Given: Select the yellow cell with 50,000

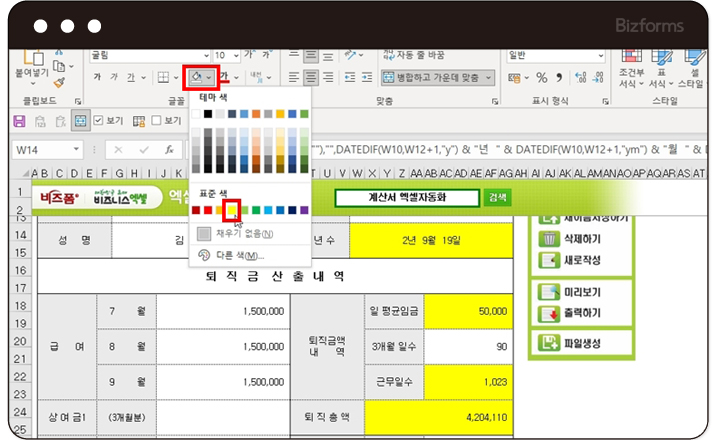Looking at the screenshot, I should tap(468, 311).
